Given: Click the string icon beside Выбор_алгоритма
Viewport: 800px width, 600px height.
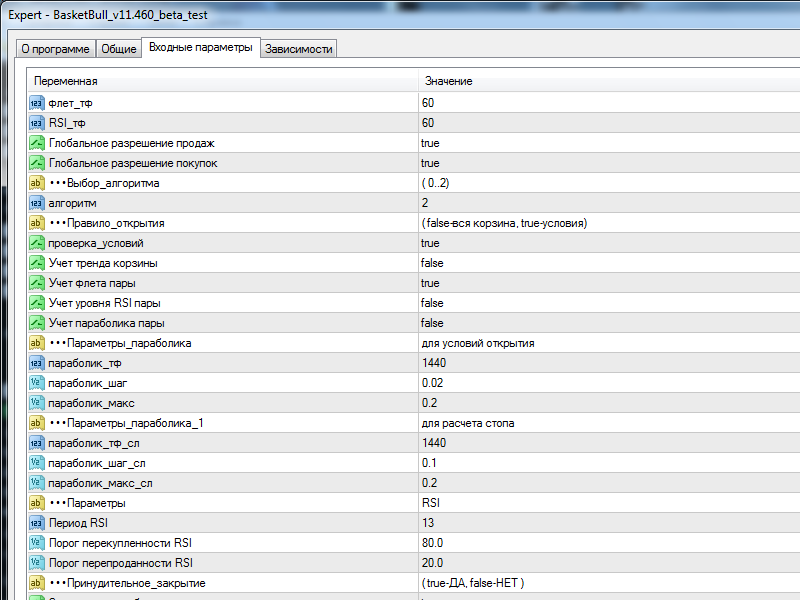Looking at the screenshot, I should point(37,183).
